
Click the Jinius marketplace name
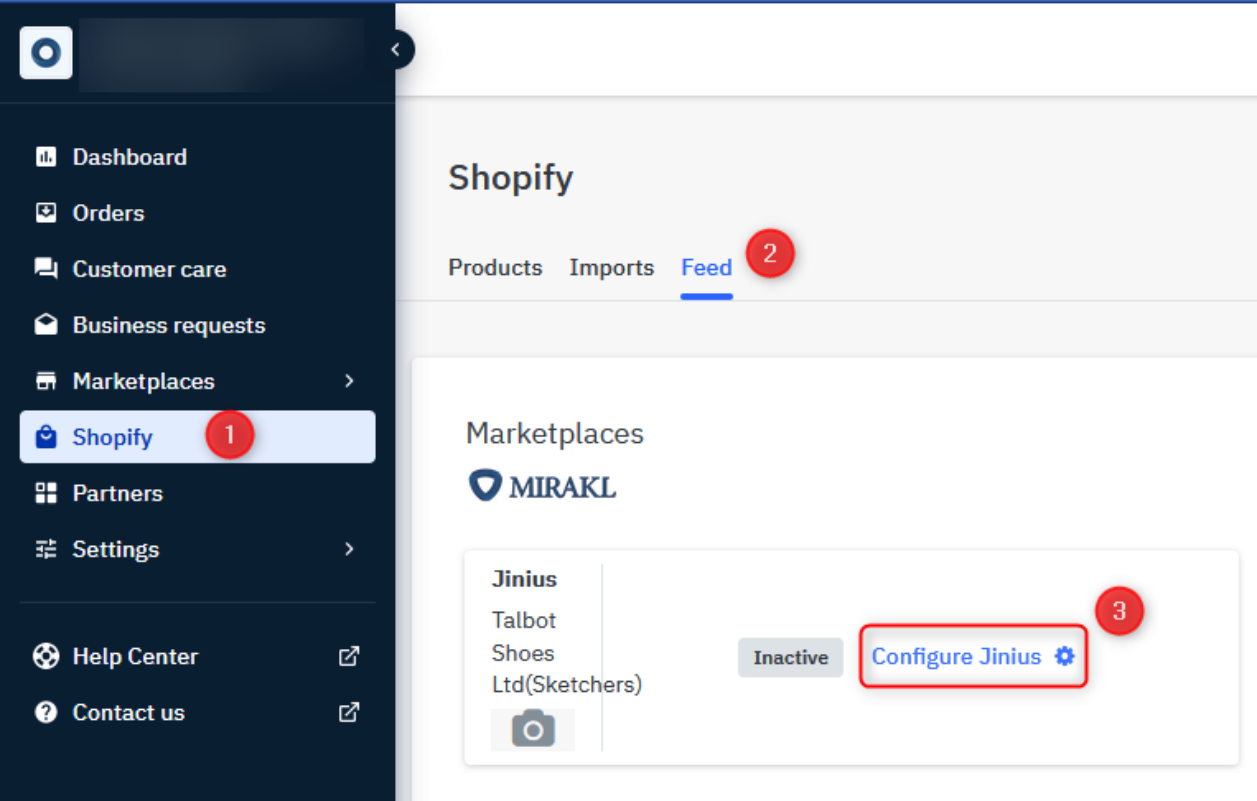524,579
